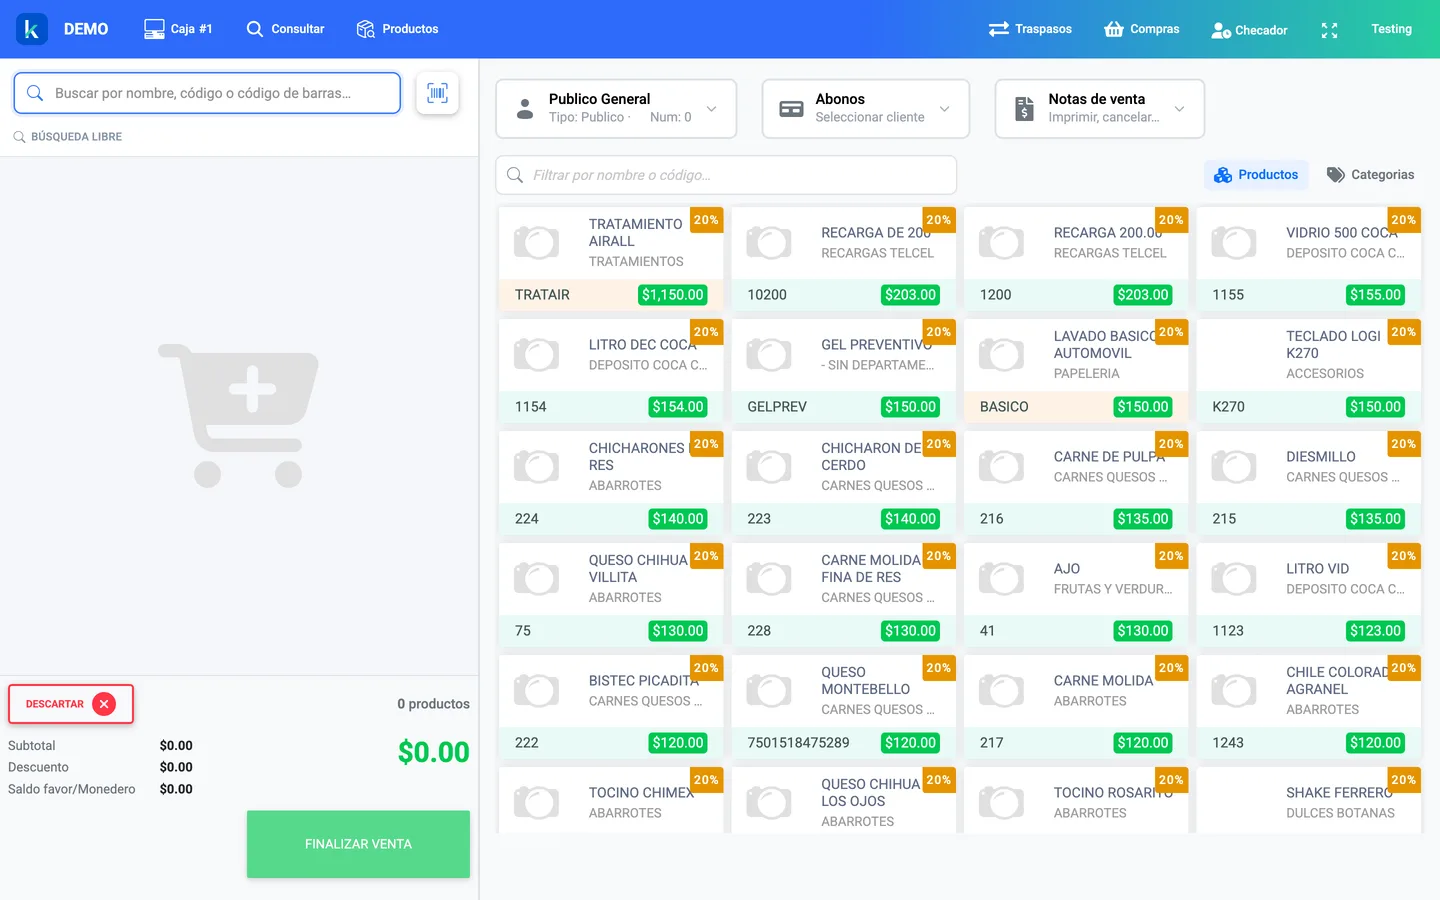The height and width of the screenshot is (900, 1440).
Task: Toggle fullscreen mode icon in the header
Action: (1329, 30)
